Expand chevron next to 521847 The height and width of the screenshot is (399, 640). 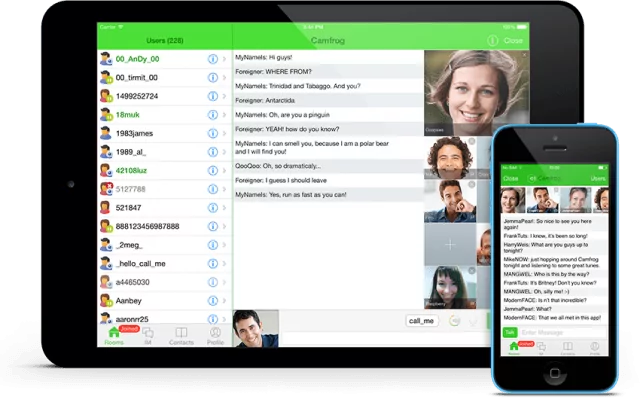click(224, 208)
